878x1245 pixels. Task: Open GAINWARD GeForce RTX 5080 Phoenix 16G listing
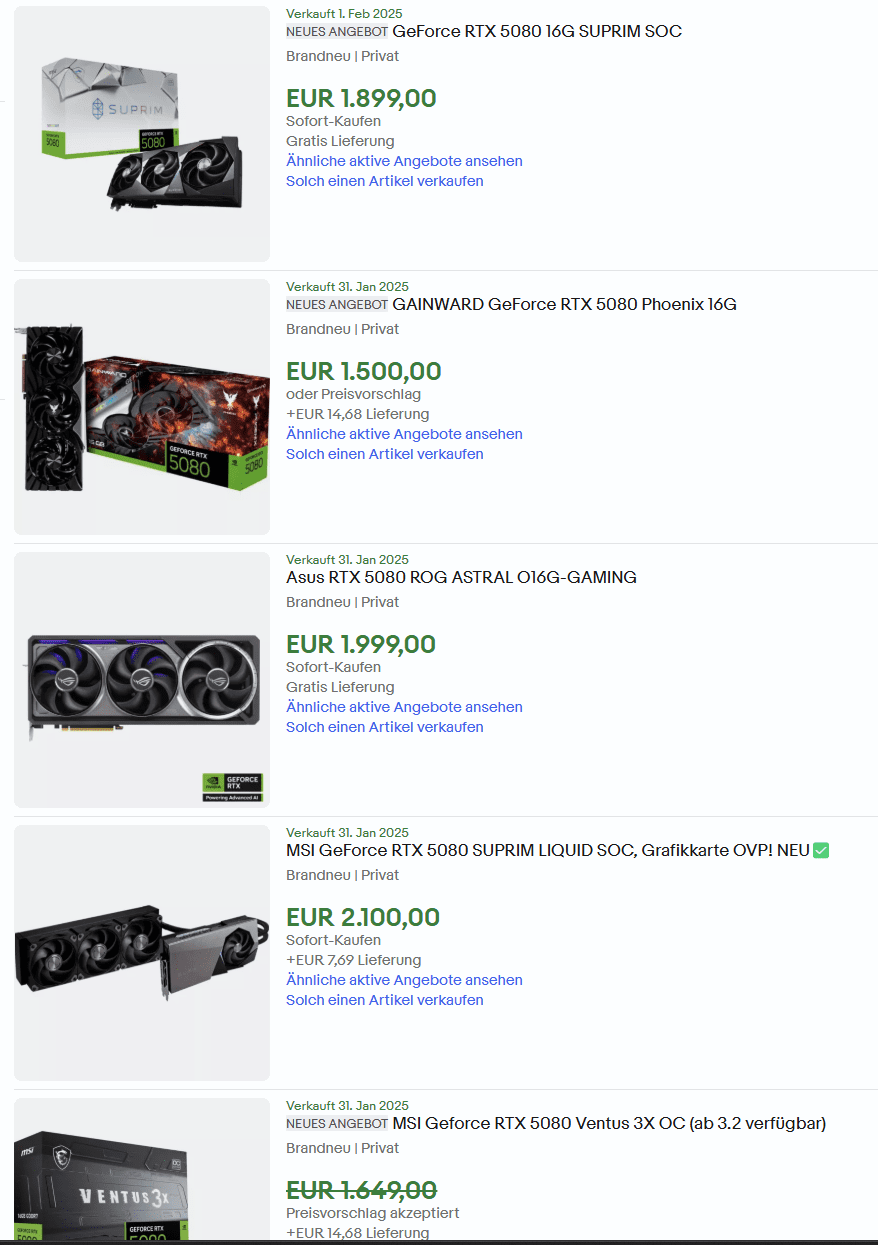coord(564,304)
